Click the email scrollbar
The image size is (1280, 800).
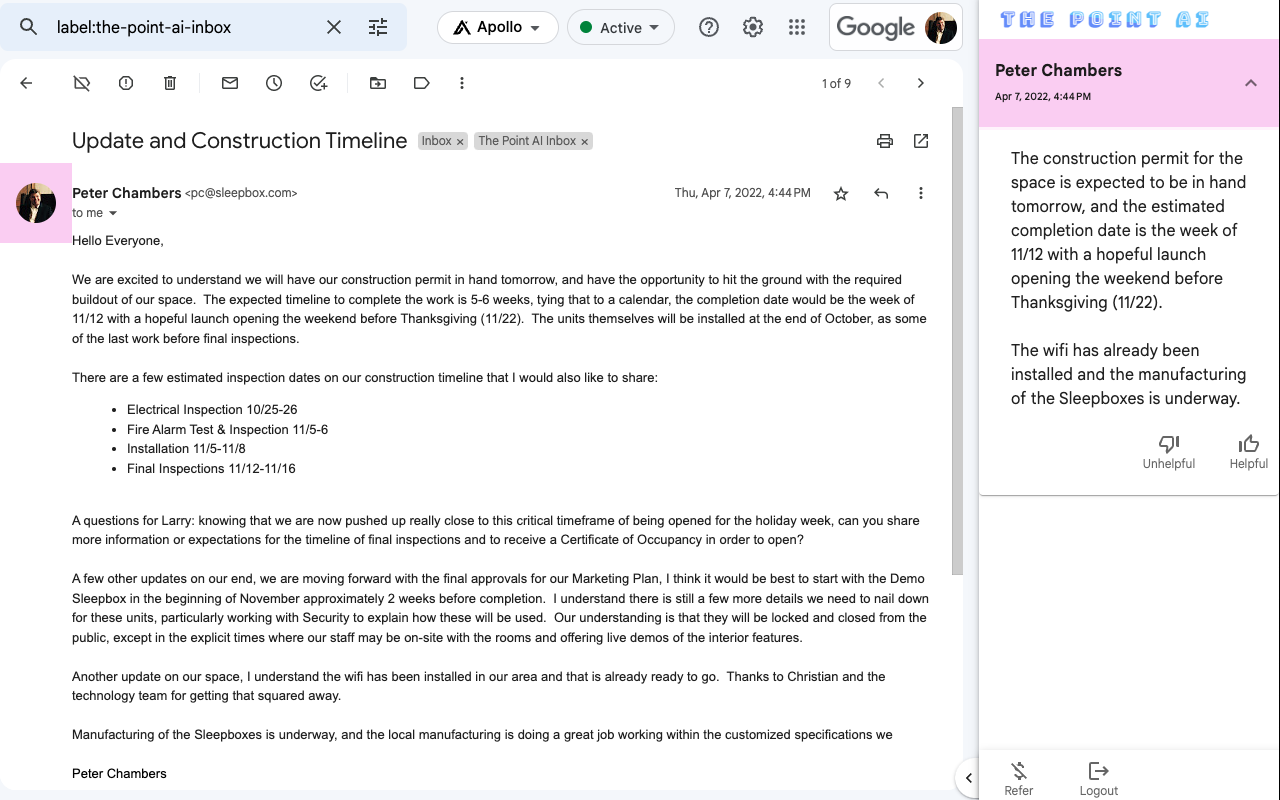click(957, 342)
